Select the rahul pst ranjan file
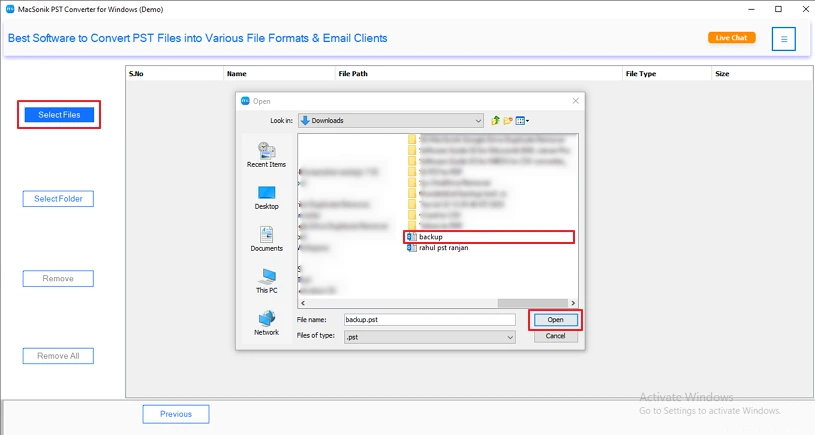 pyautogui.click(x=438, y=248)
